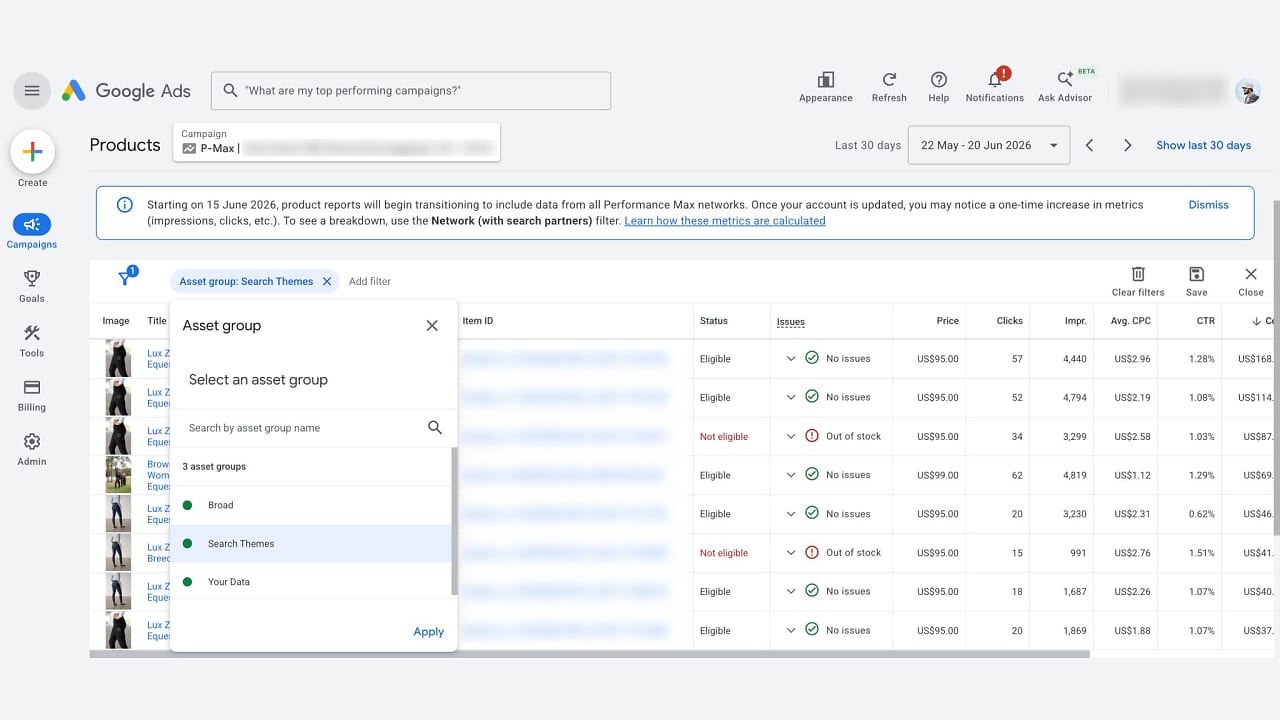Screen dimensions: 1280x720
Task: Apply the asset group selection
Action: [x=428, y=632]
